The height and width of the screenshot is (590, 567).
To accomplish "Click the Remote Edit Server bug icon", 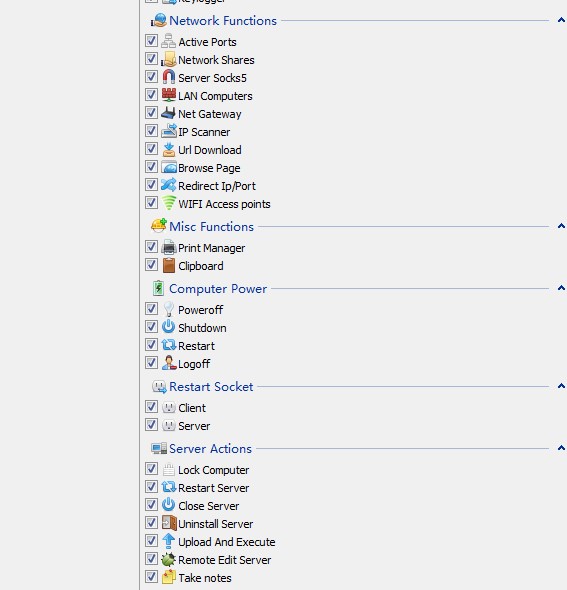I will (x=168, y=559).
